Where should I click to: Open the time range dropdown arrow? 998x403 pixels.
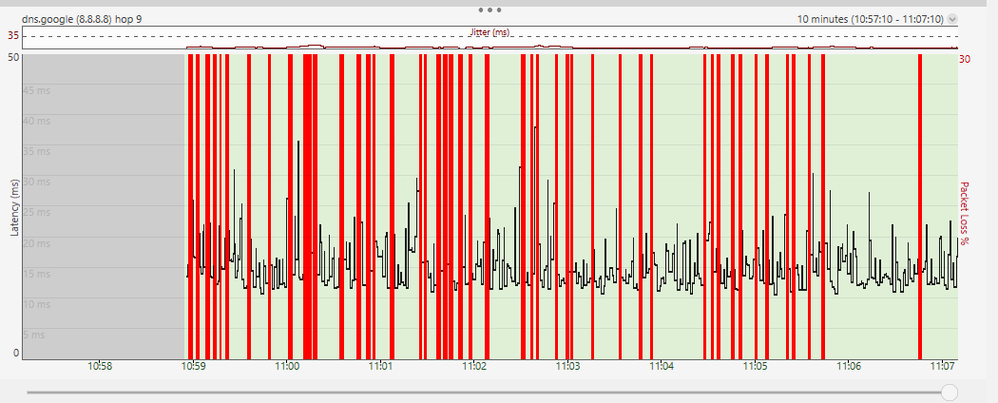pyautogui.click(x=952, y=19)
